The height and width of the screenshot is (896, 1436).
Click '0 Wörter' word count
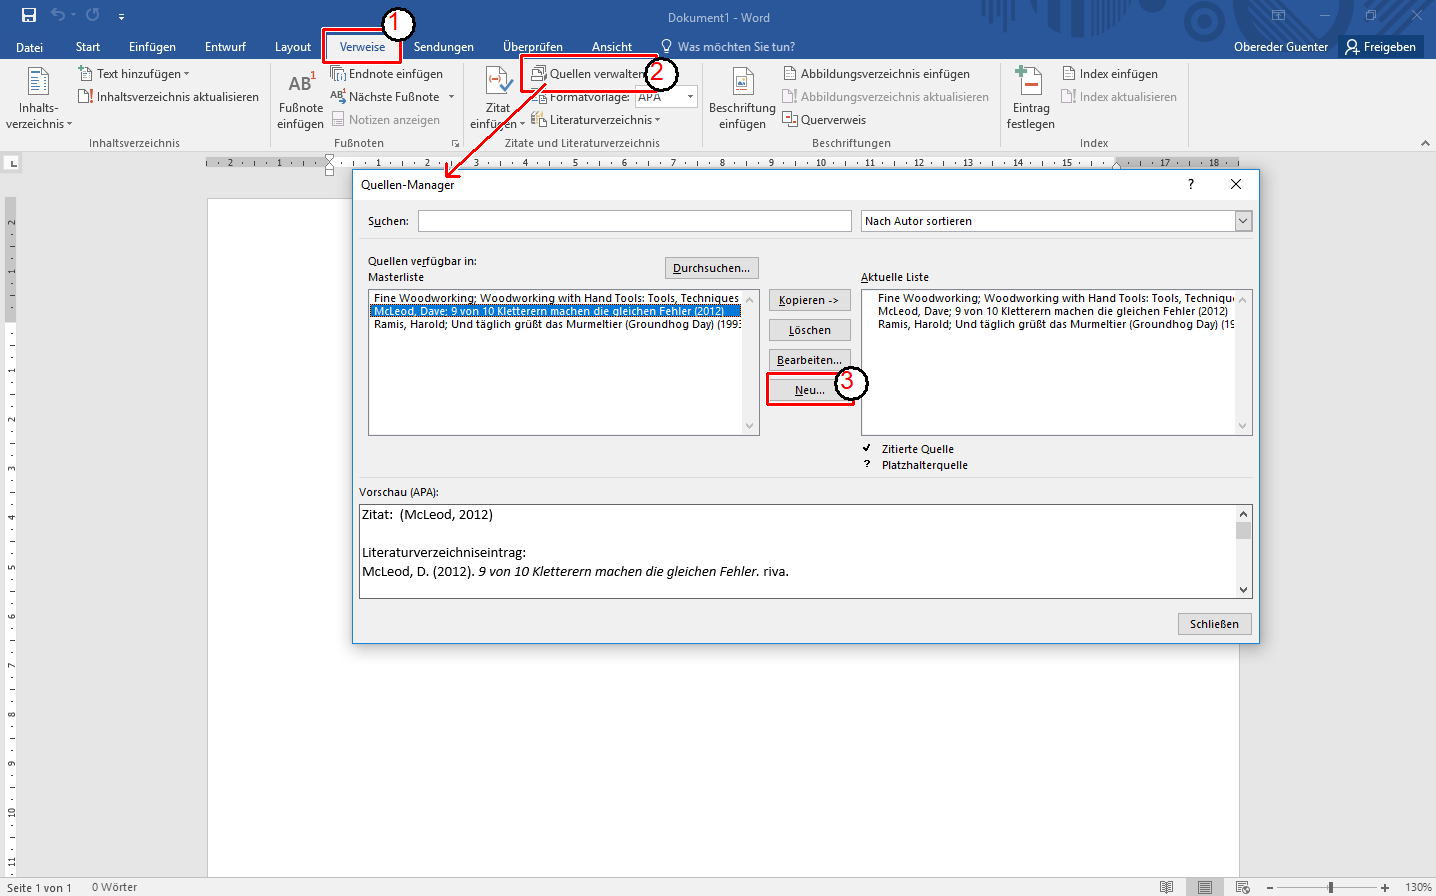pos(115,887)
